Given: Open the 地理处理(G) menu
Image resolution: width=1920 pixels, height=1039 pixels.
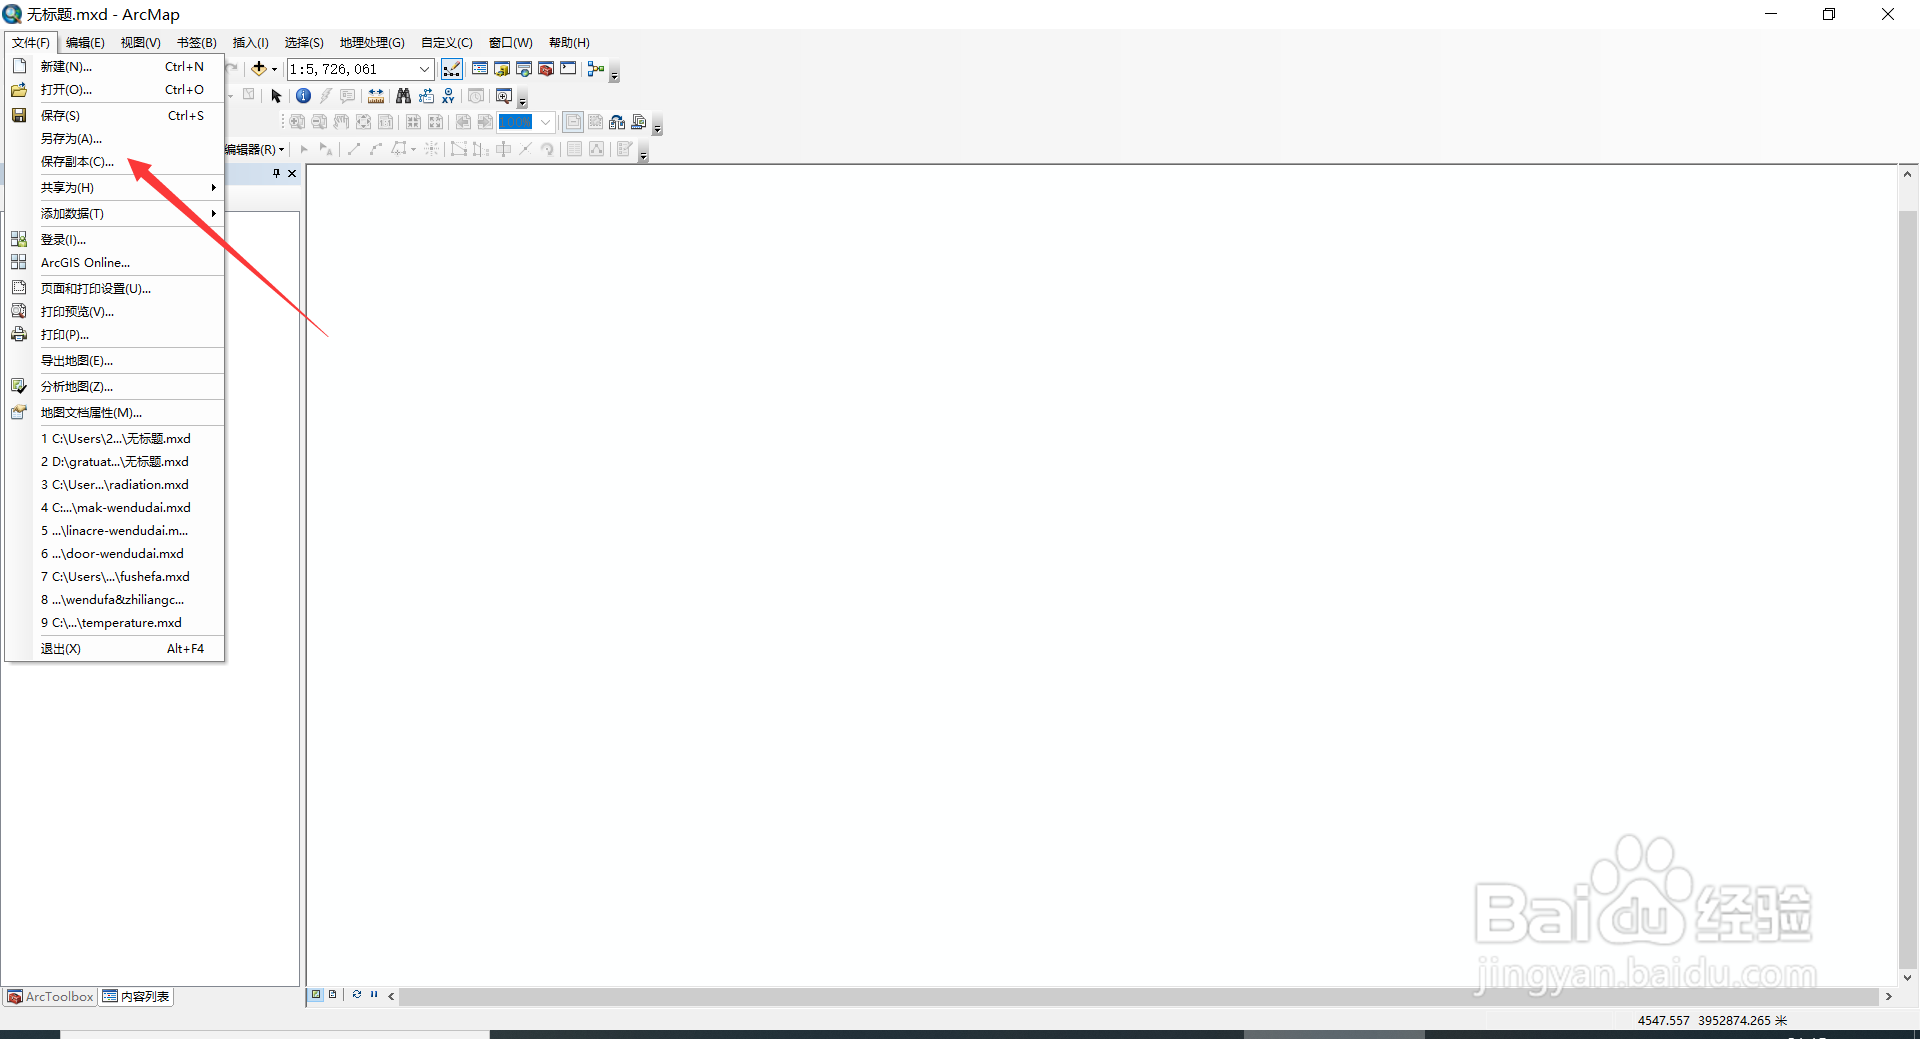Looking at the screenshot, I should pyautogui.click(x=371, y=42).
